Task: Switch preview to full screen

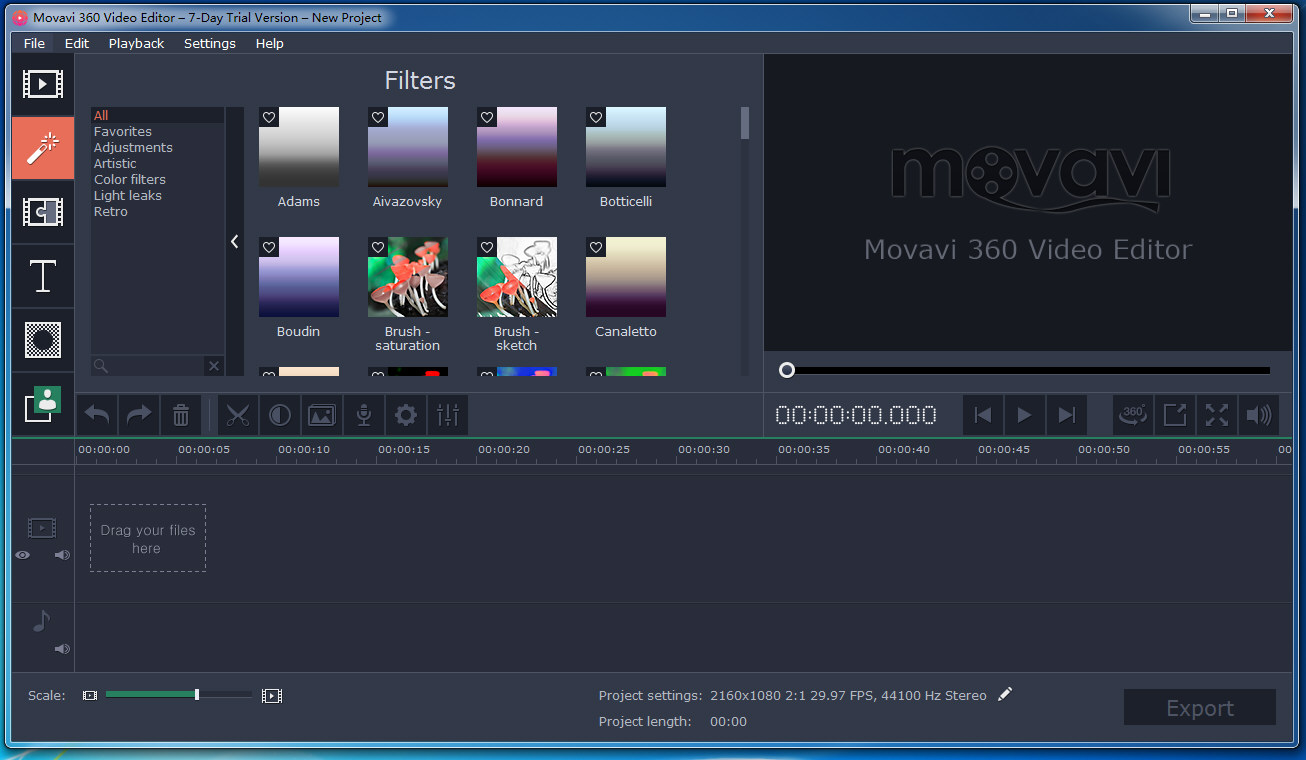Action: coord(1217,415)
